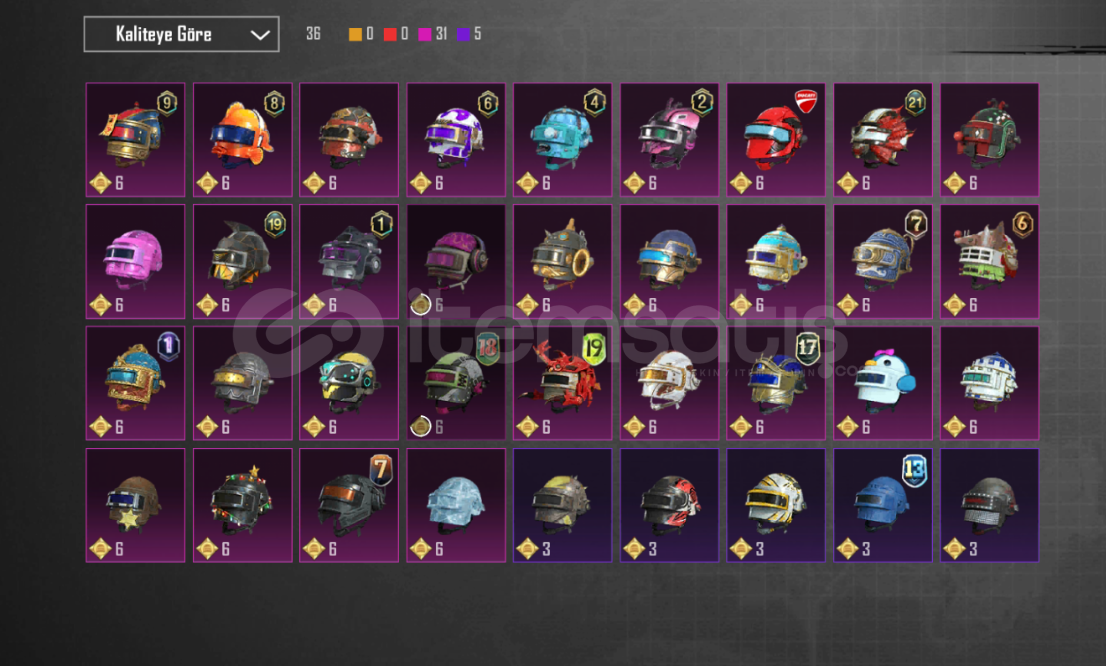Select the cyan helmet with badge 4
Viewport: 1106px width, 666px height.
pyautogui.click(x=562, y=140)
